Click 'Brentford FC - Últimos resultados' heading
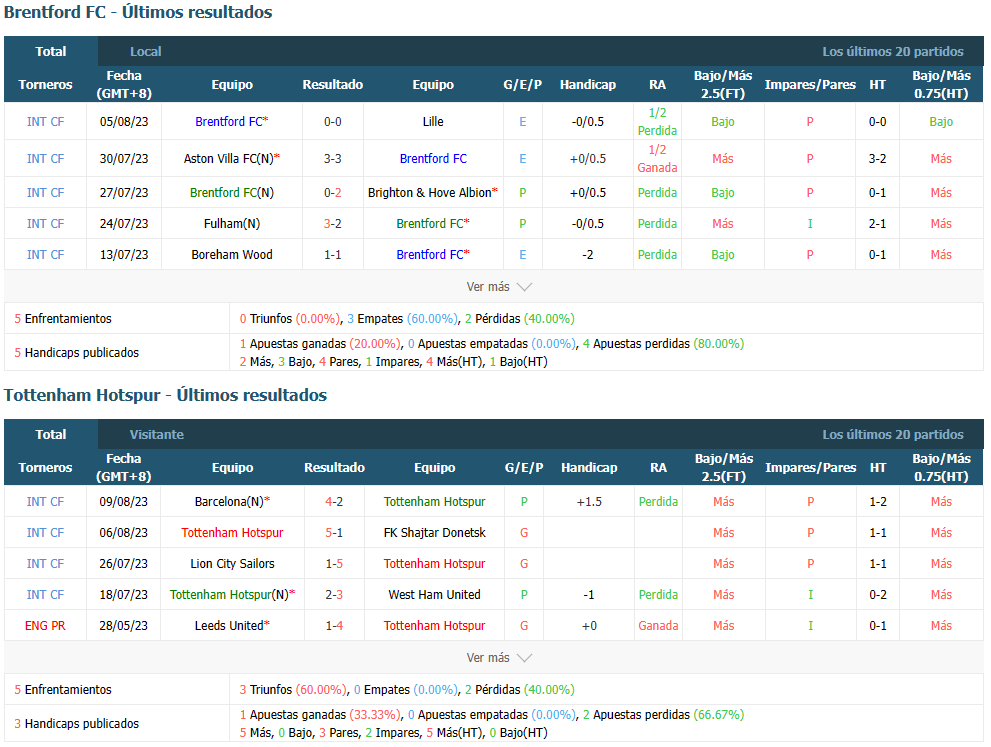 click(x=138, y=12)
